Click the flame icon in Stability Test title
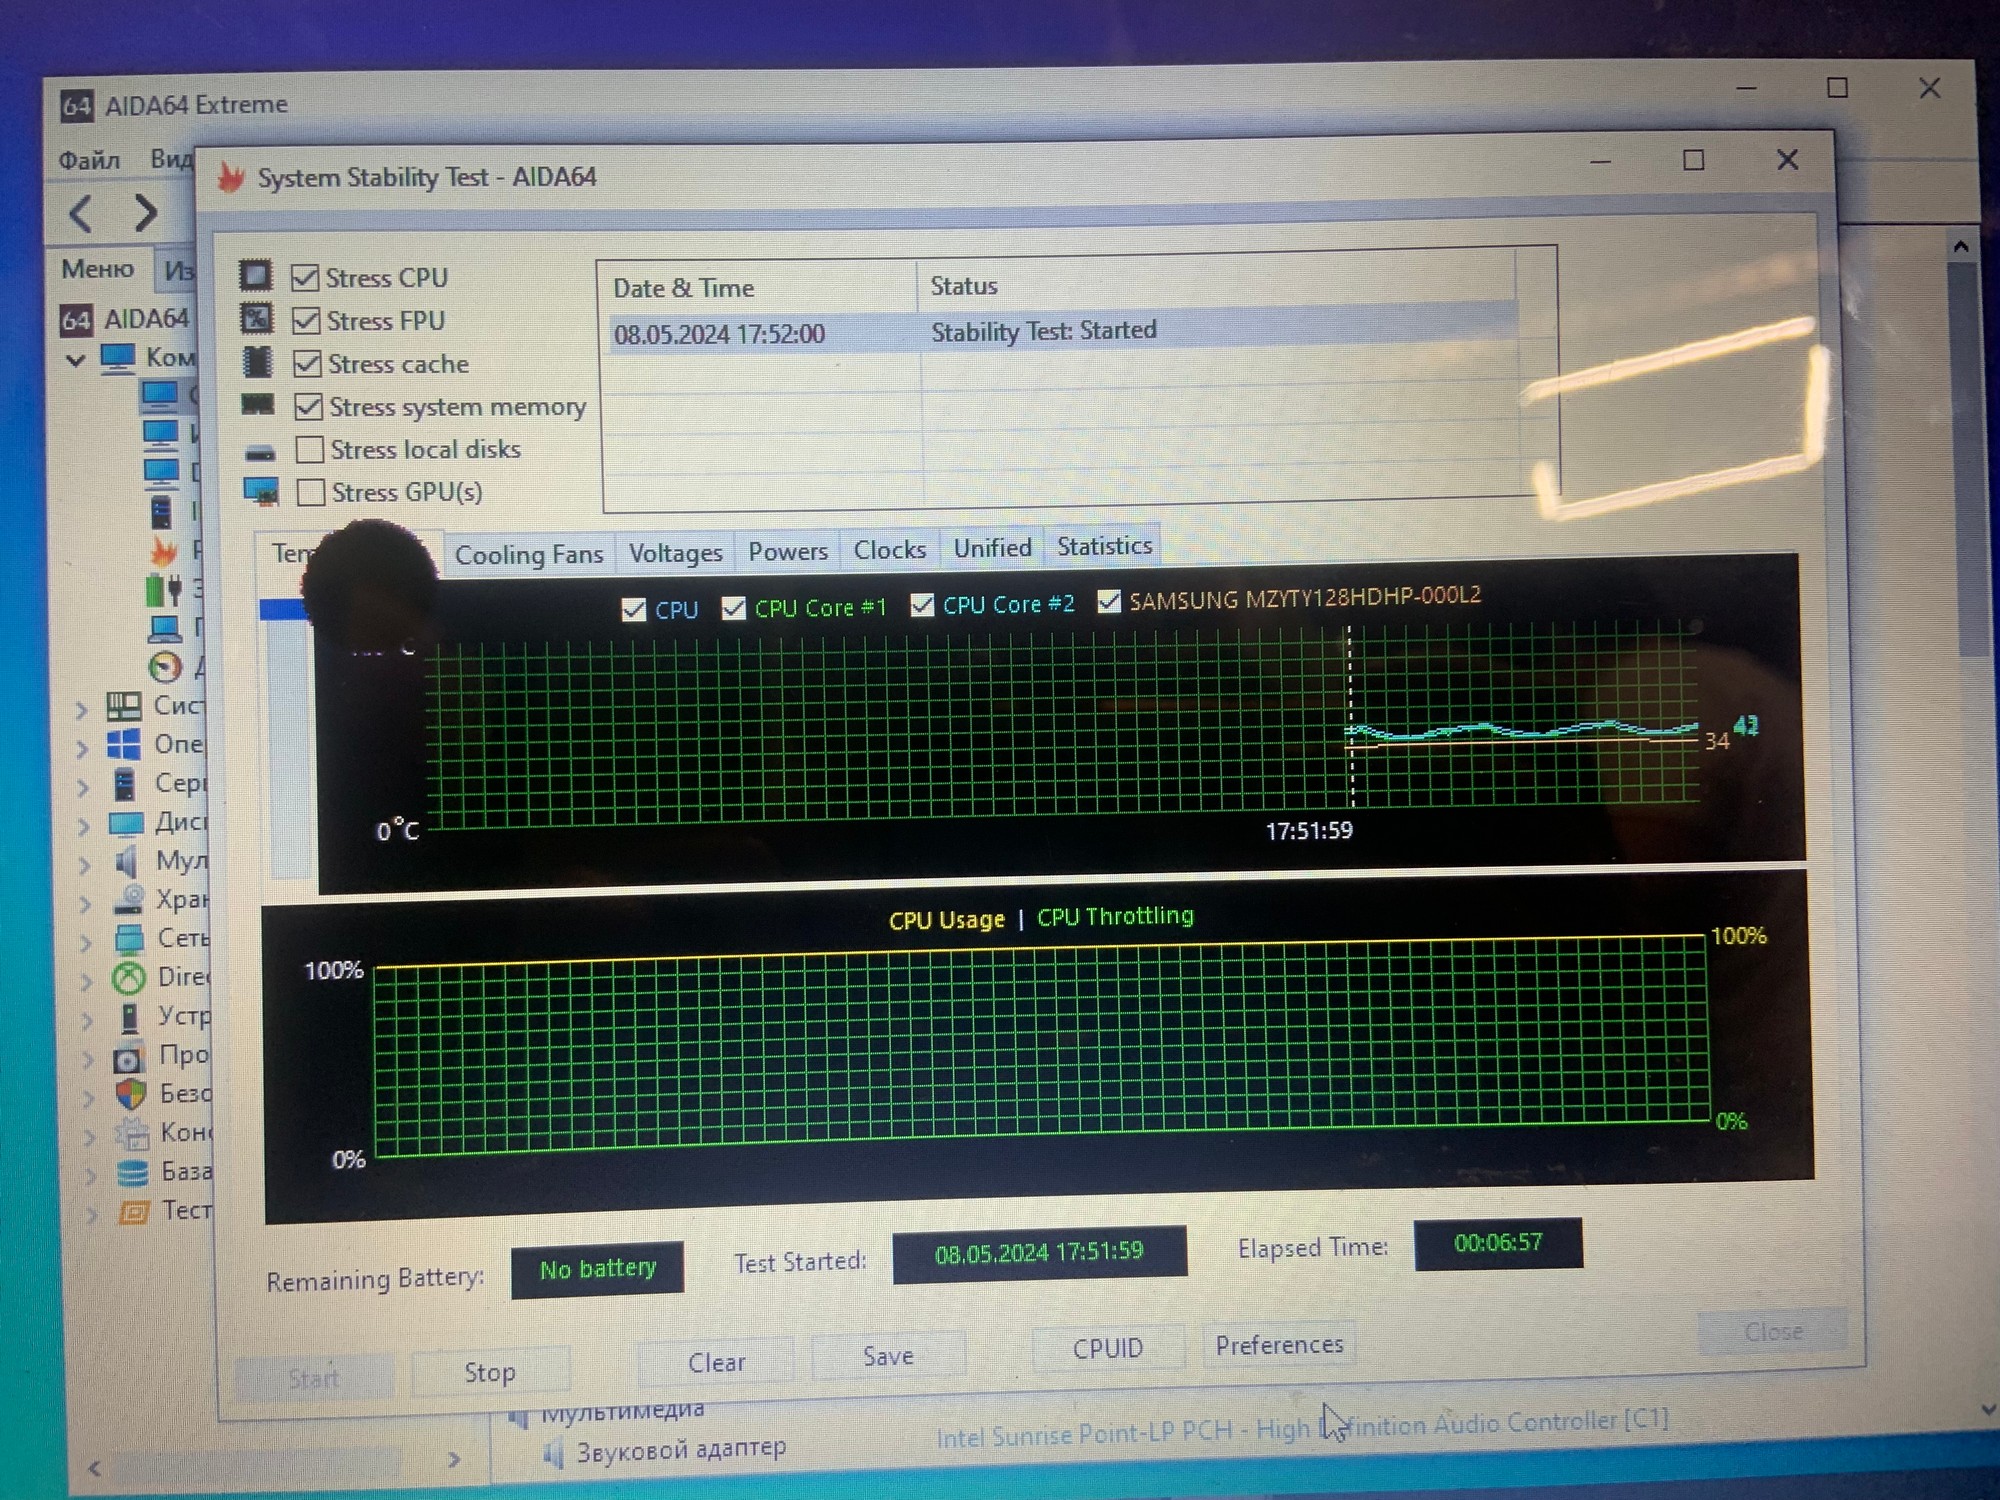This screenshot has width=2000, height=1500. [x=232, y=178]
